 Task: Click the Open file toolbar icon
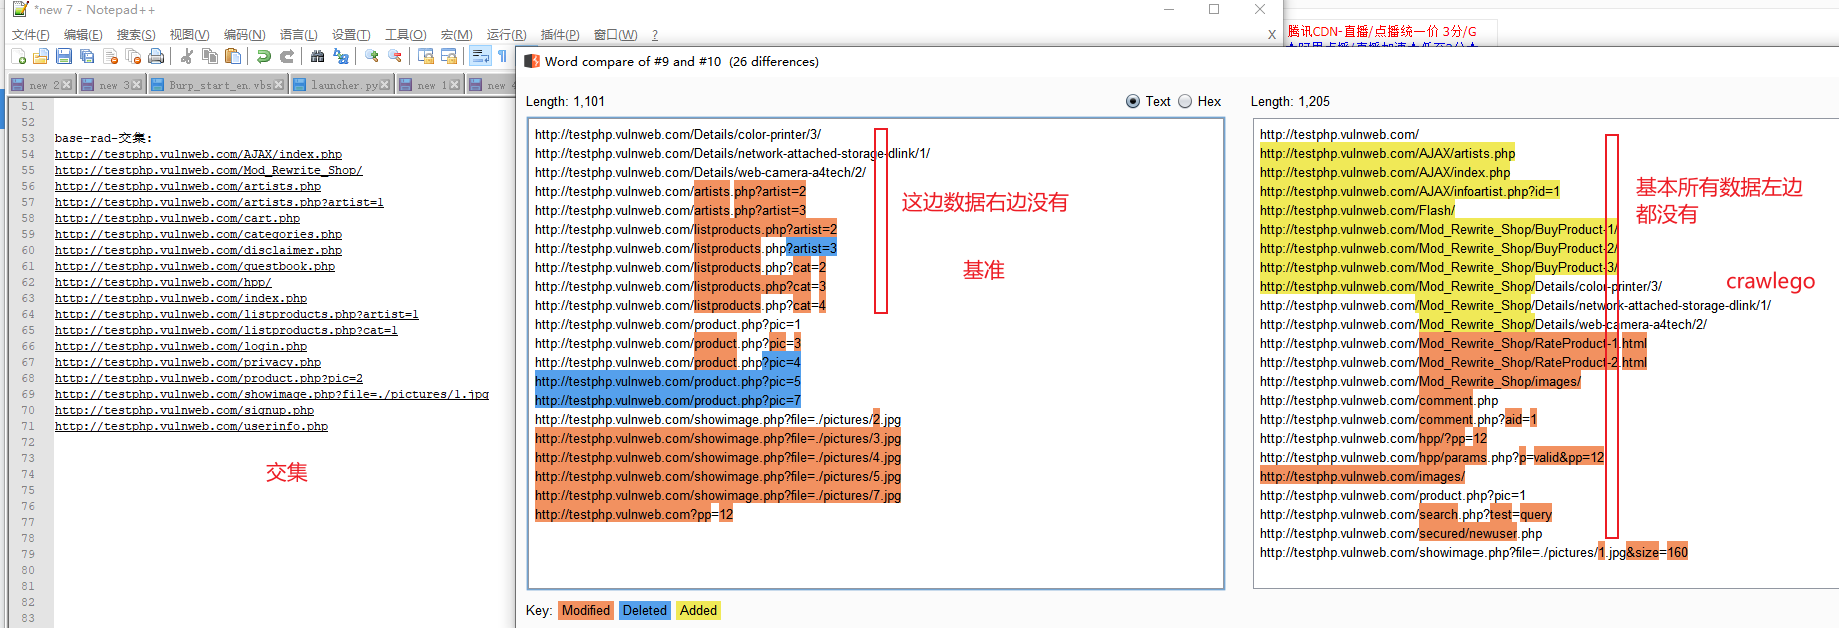pos(41,56)
